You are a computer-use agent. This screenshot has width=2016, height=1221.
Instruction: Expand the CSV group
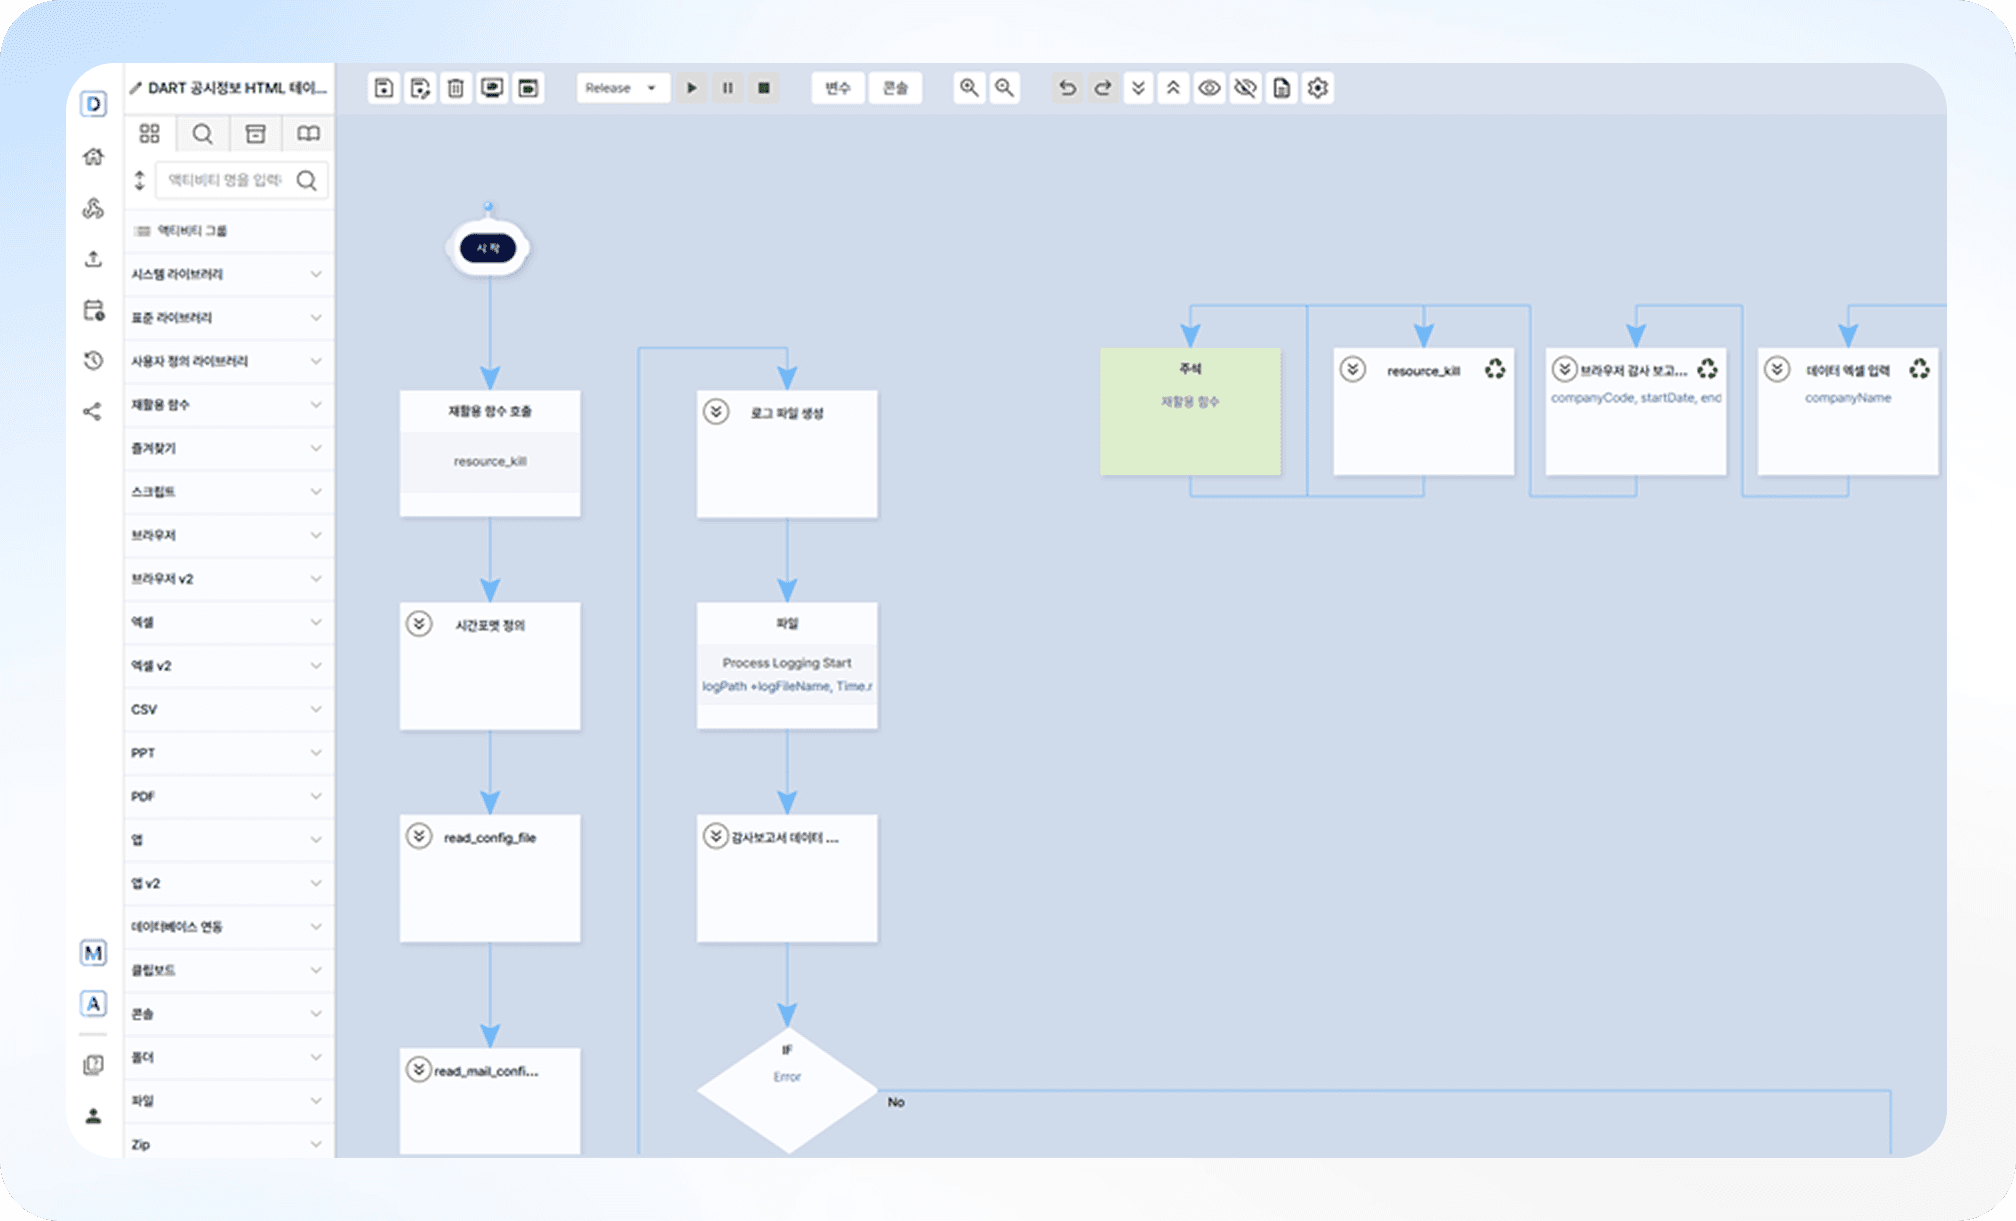tap(229, 709)
